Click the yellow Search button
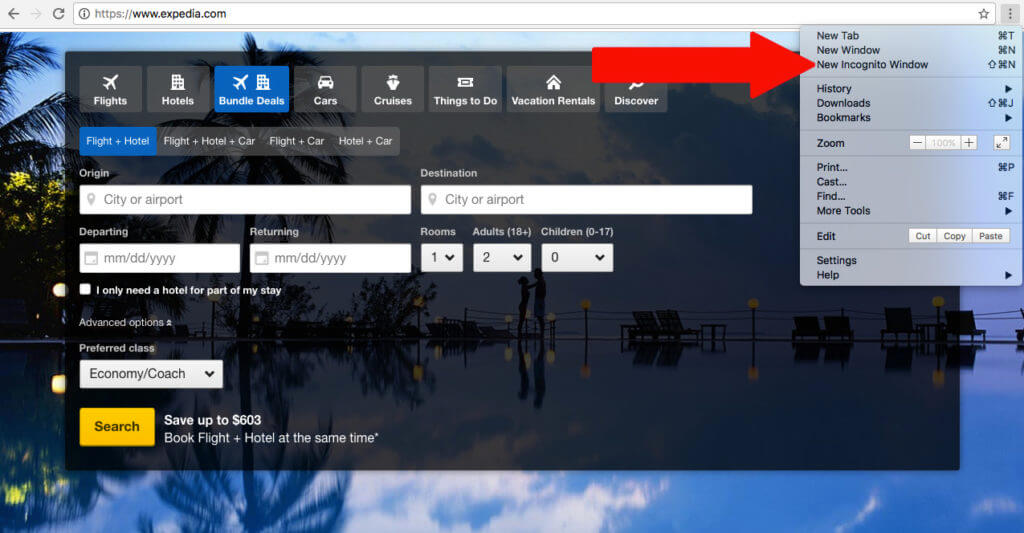1024x533 pixels. click(117, 427)
